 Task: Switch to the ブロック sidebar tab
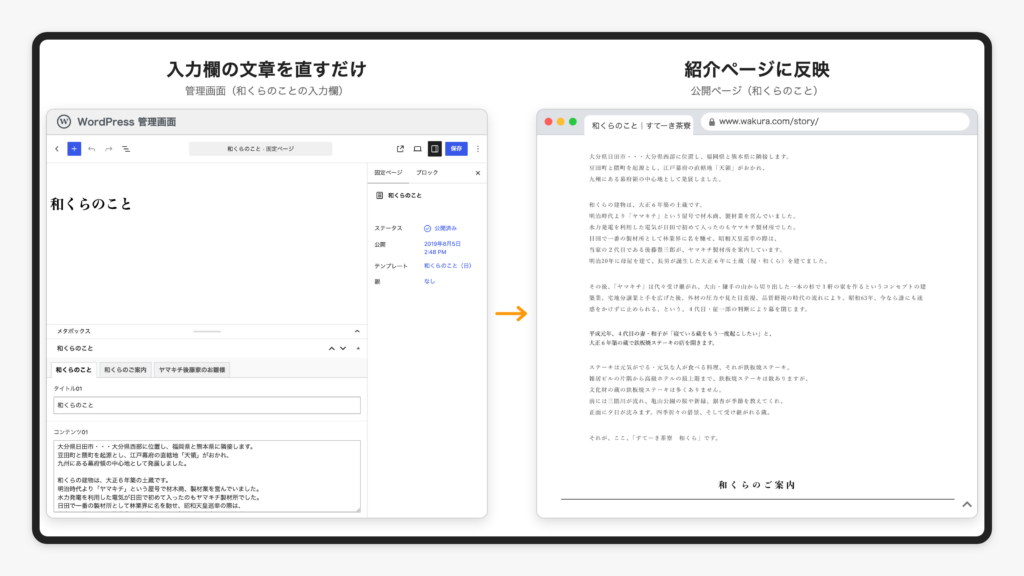coord(427,172)
